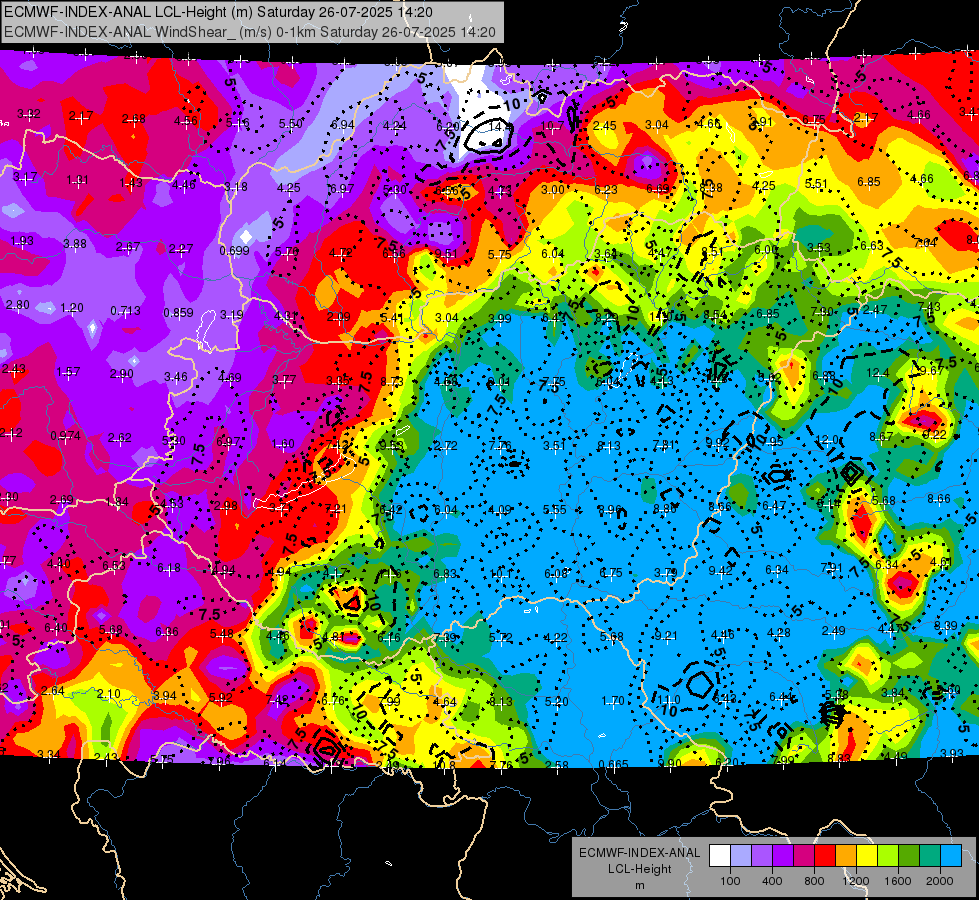Image resolution: width=979 pixels, height=900 pixels.
Task: Select the bright purple legend swatch
Action: coord(783,856)
